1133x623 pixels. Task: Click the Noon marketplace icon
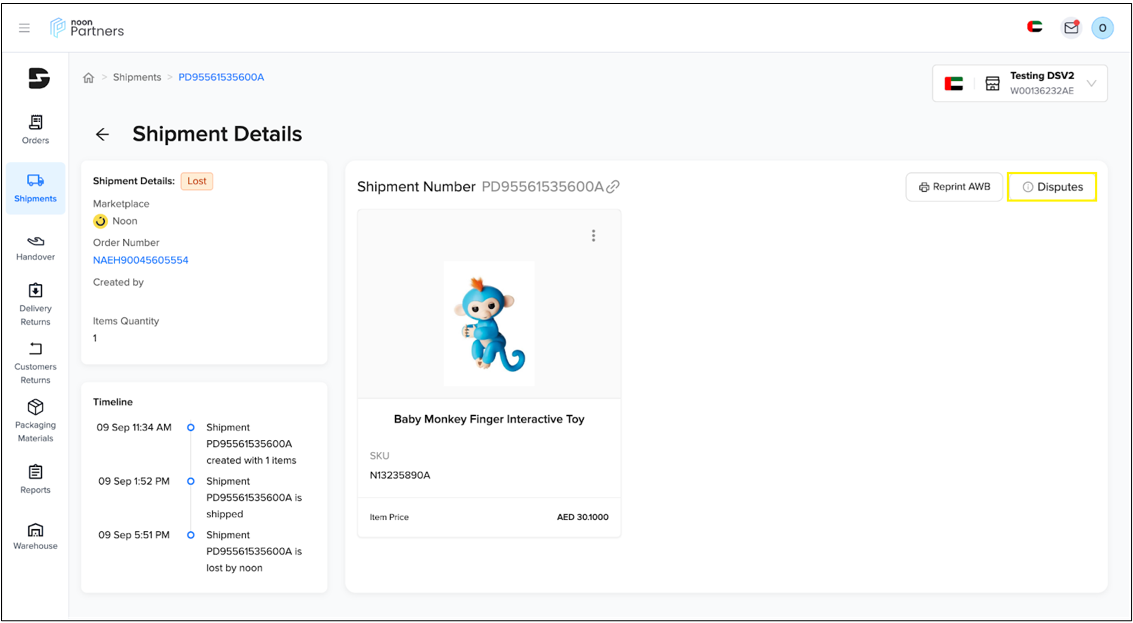(x=100, y=221)
